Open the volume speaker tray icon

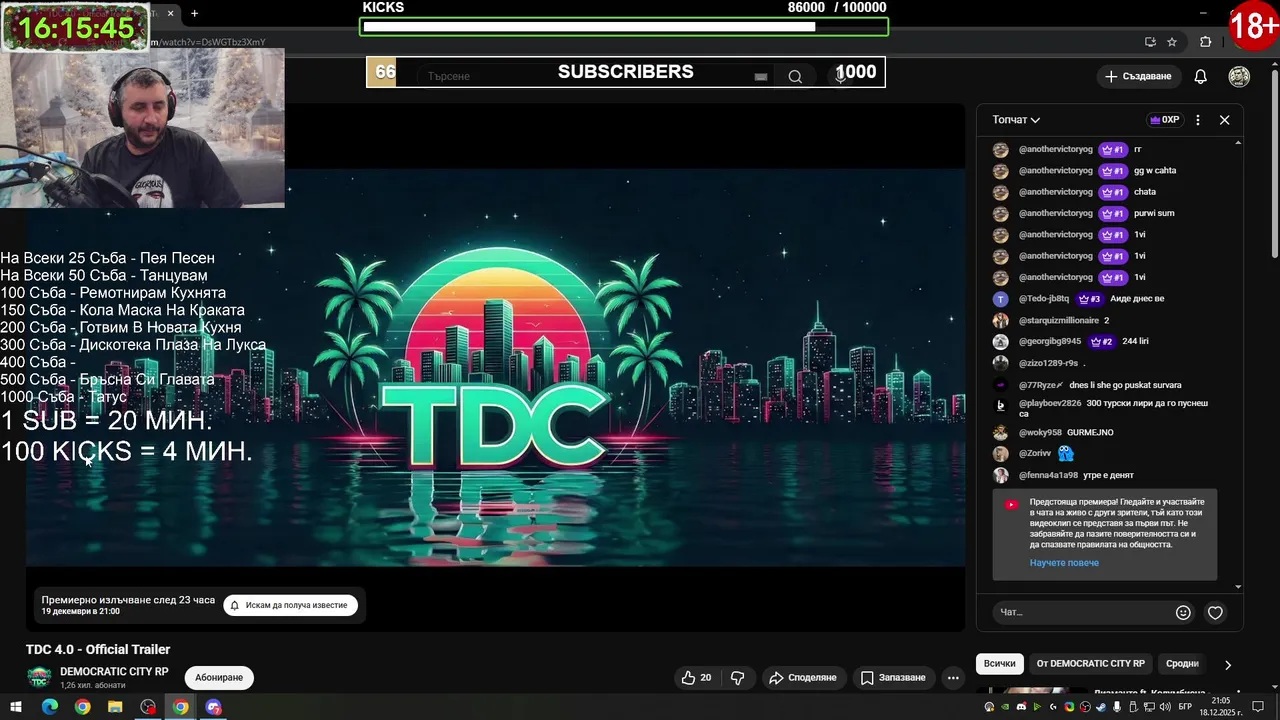(1165, 707)
